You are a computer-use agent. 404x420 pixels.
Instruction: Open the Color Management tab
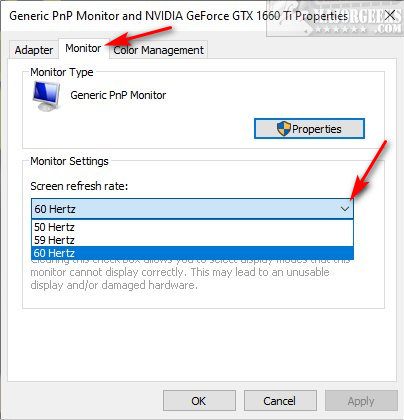click(x=158, y=50)
